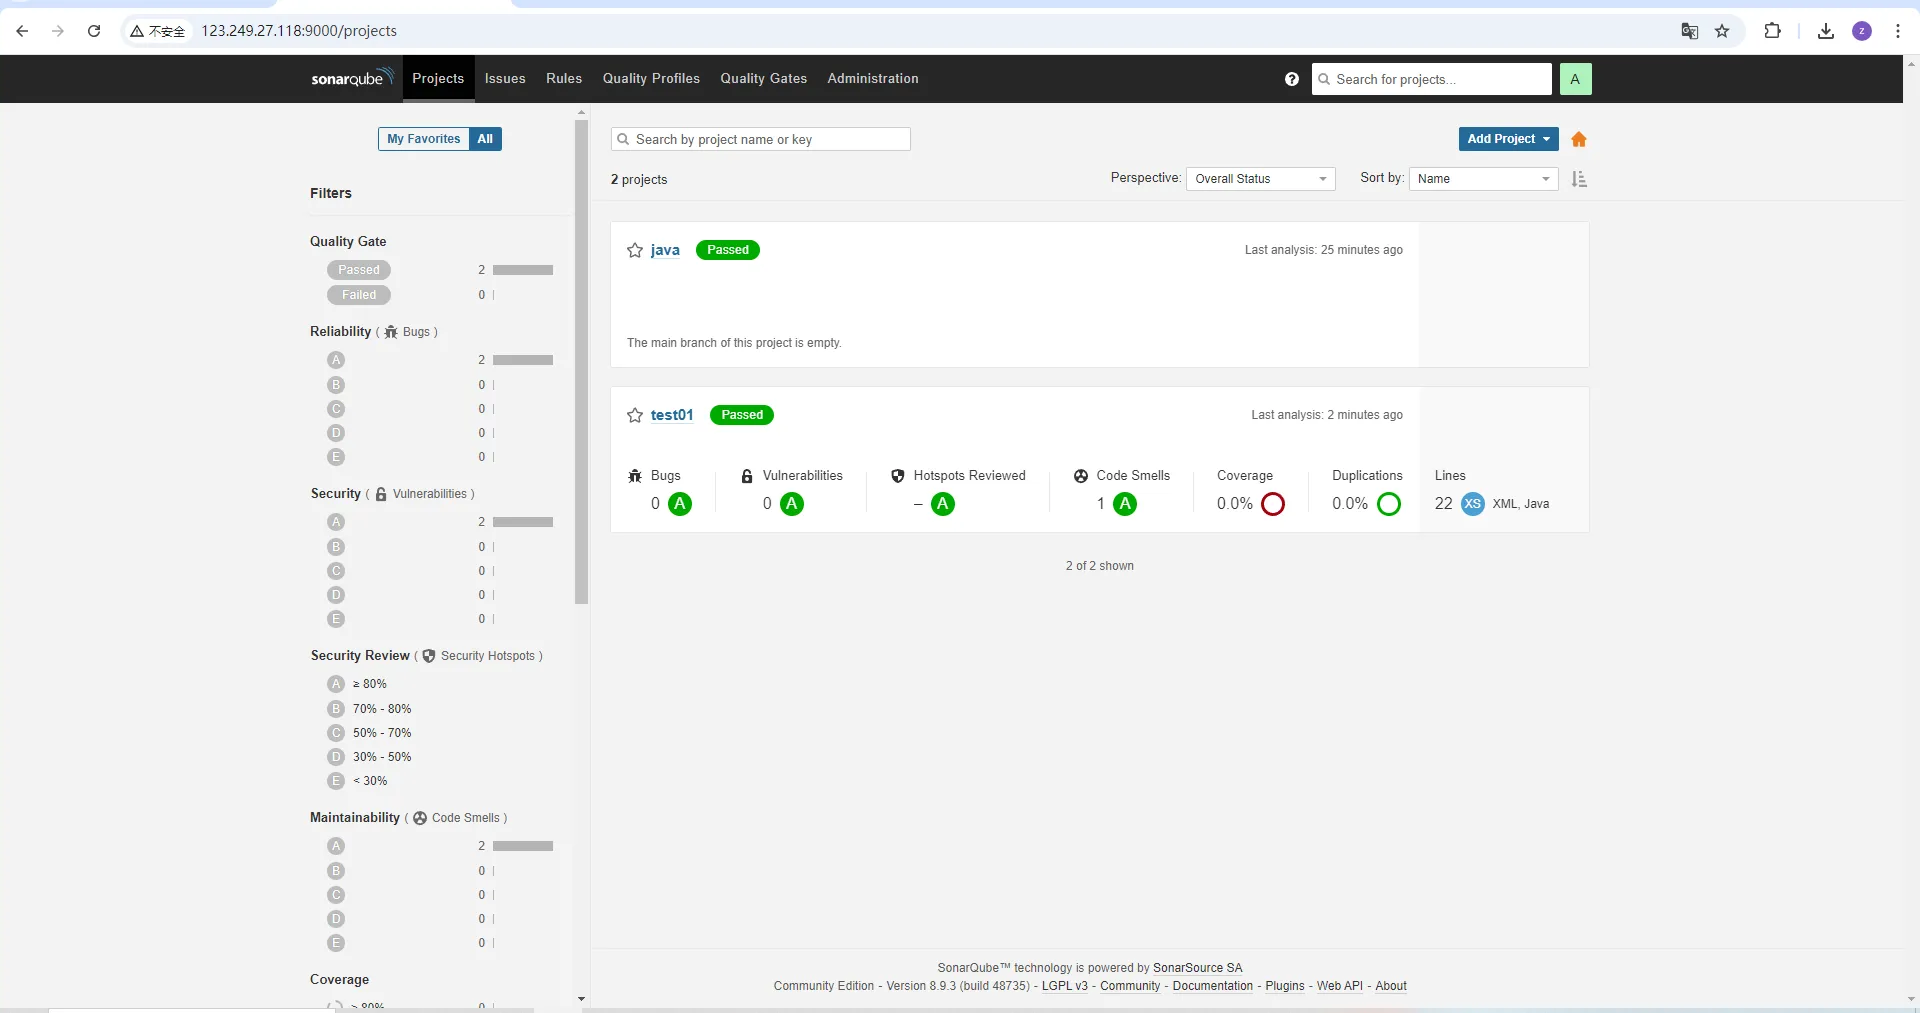Toggle the sort order direction icon
1920x1013 pixels.
pos(1579,179)
